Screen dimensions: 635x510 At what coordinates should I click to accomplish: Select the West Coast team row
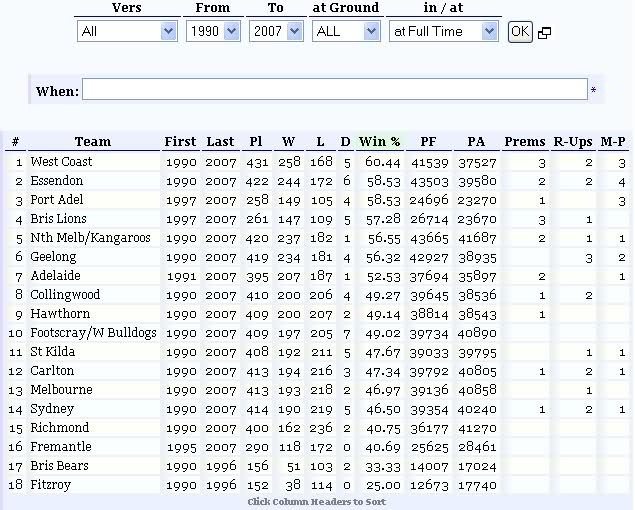tap(61, 162)
